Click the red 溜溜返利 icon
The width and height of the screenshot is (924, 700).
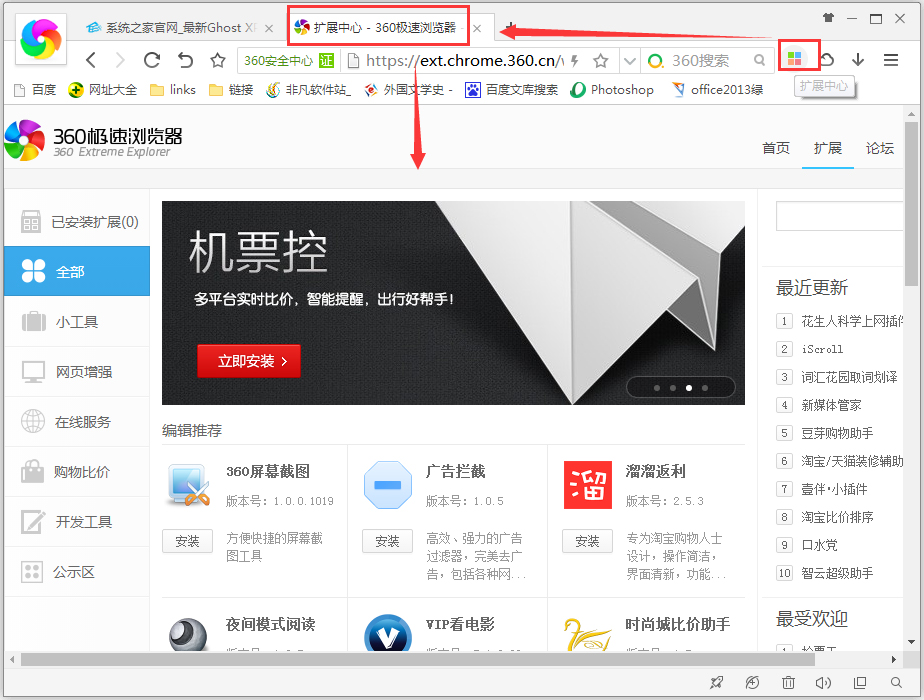click(588, 485)
